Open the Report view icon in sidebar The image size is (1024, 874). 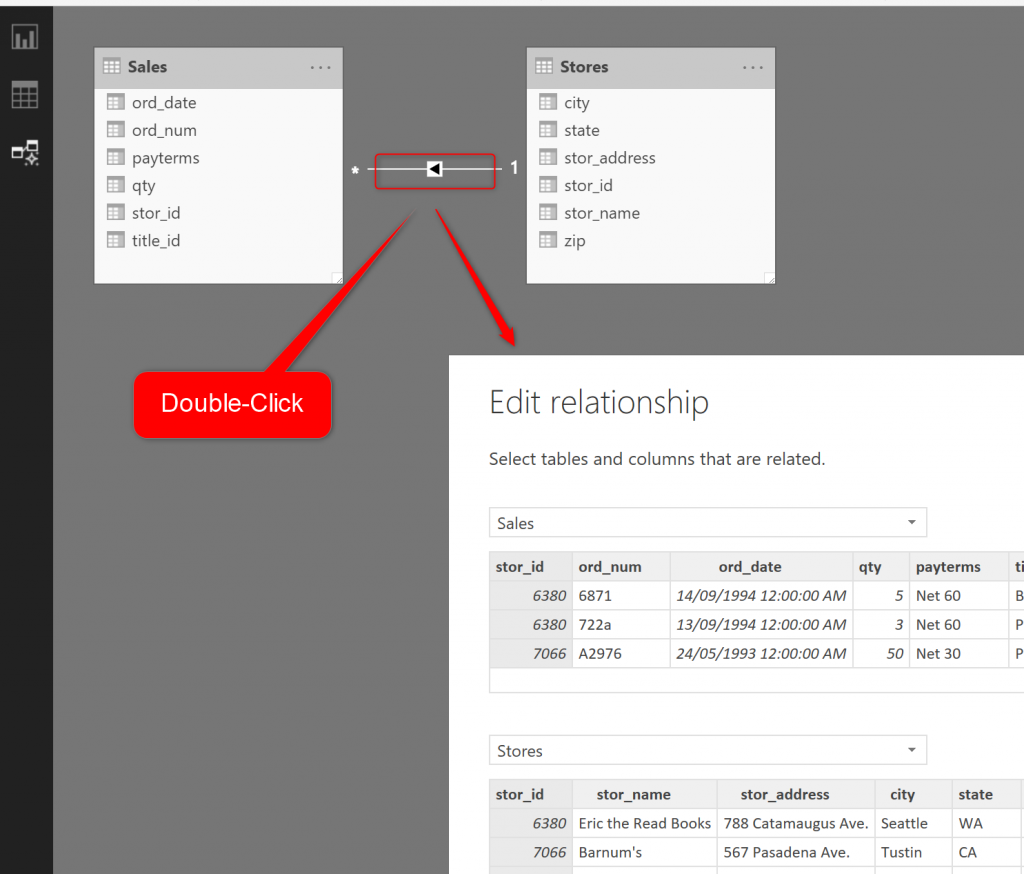pyautogui.click(x=25, y=38)
